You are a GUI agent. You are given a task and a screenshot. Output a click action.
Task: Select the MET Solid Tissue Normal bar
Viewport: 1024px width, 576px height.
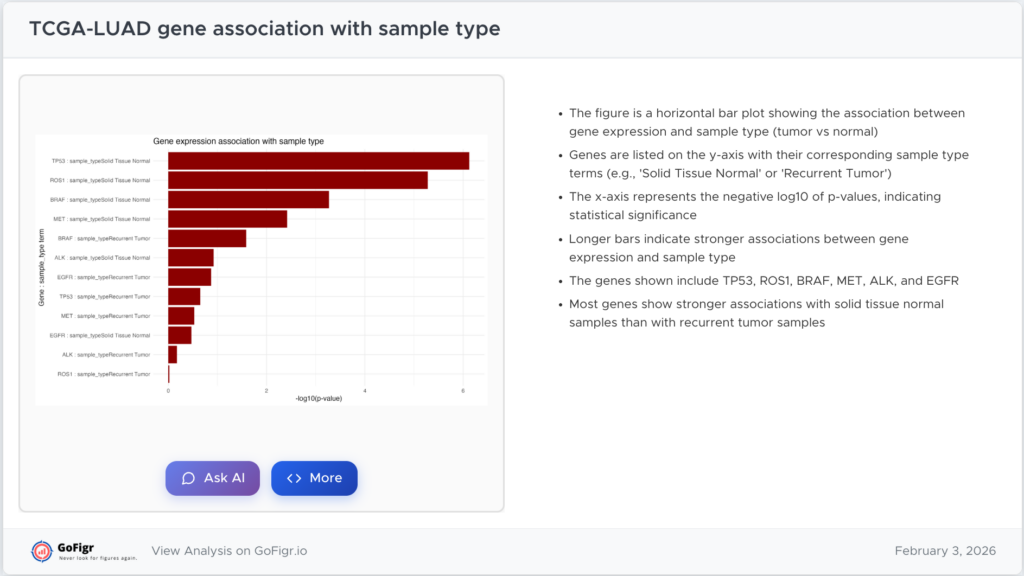(x=227, y=219)
